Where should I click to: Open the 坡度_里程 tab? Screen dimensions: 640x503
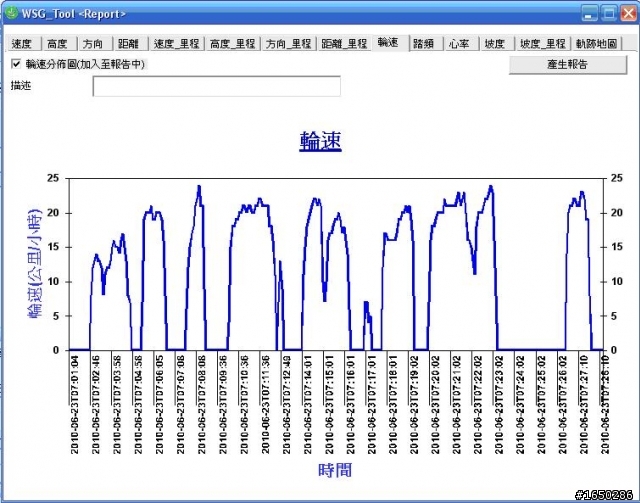click(543, 43)
